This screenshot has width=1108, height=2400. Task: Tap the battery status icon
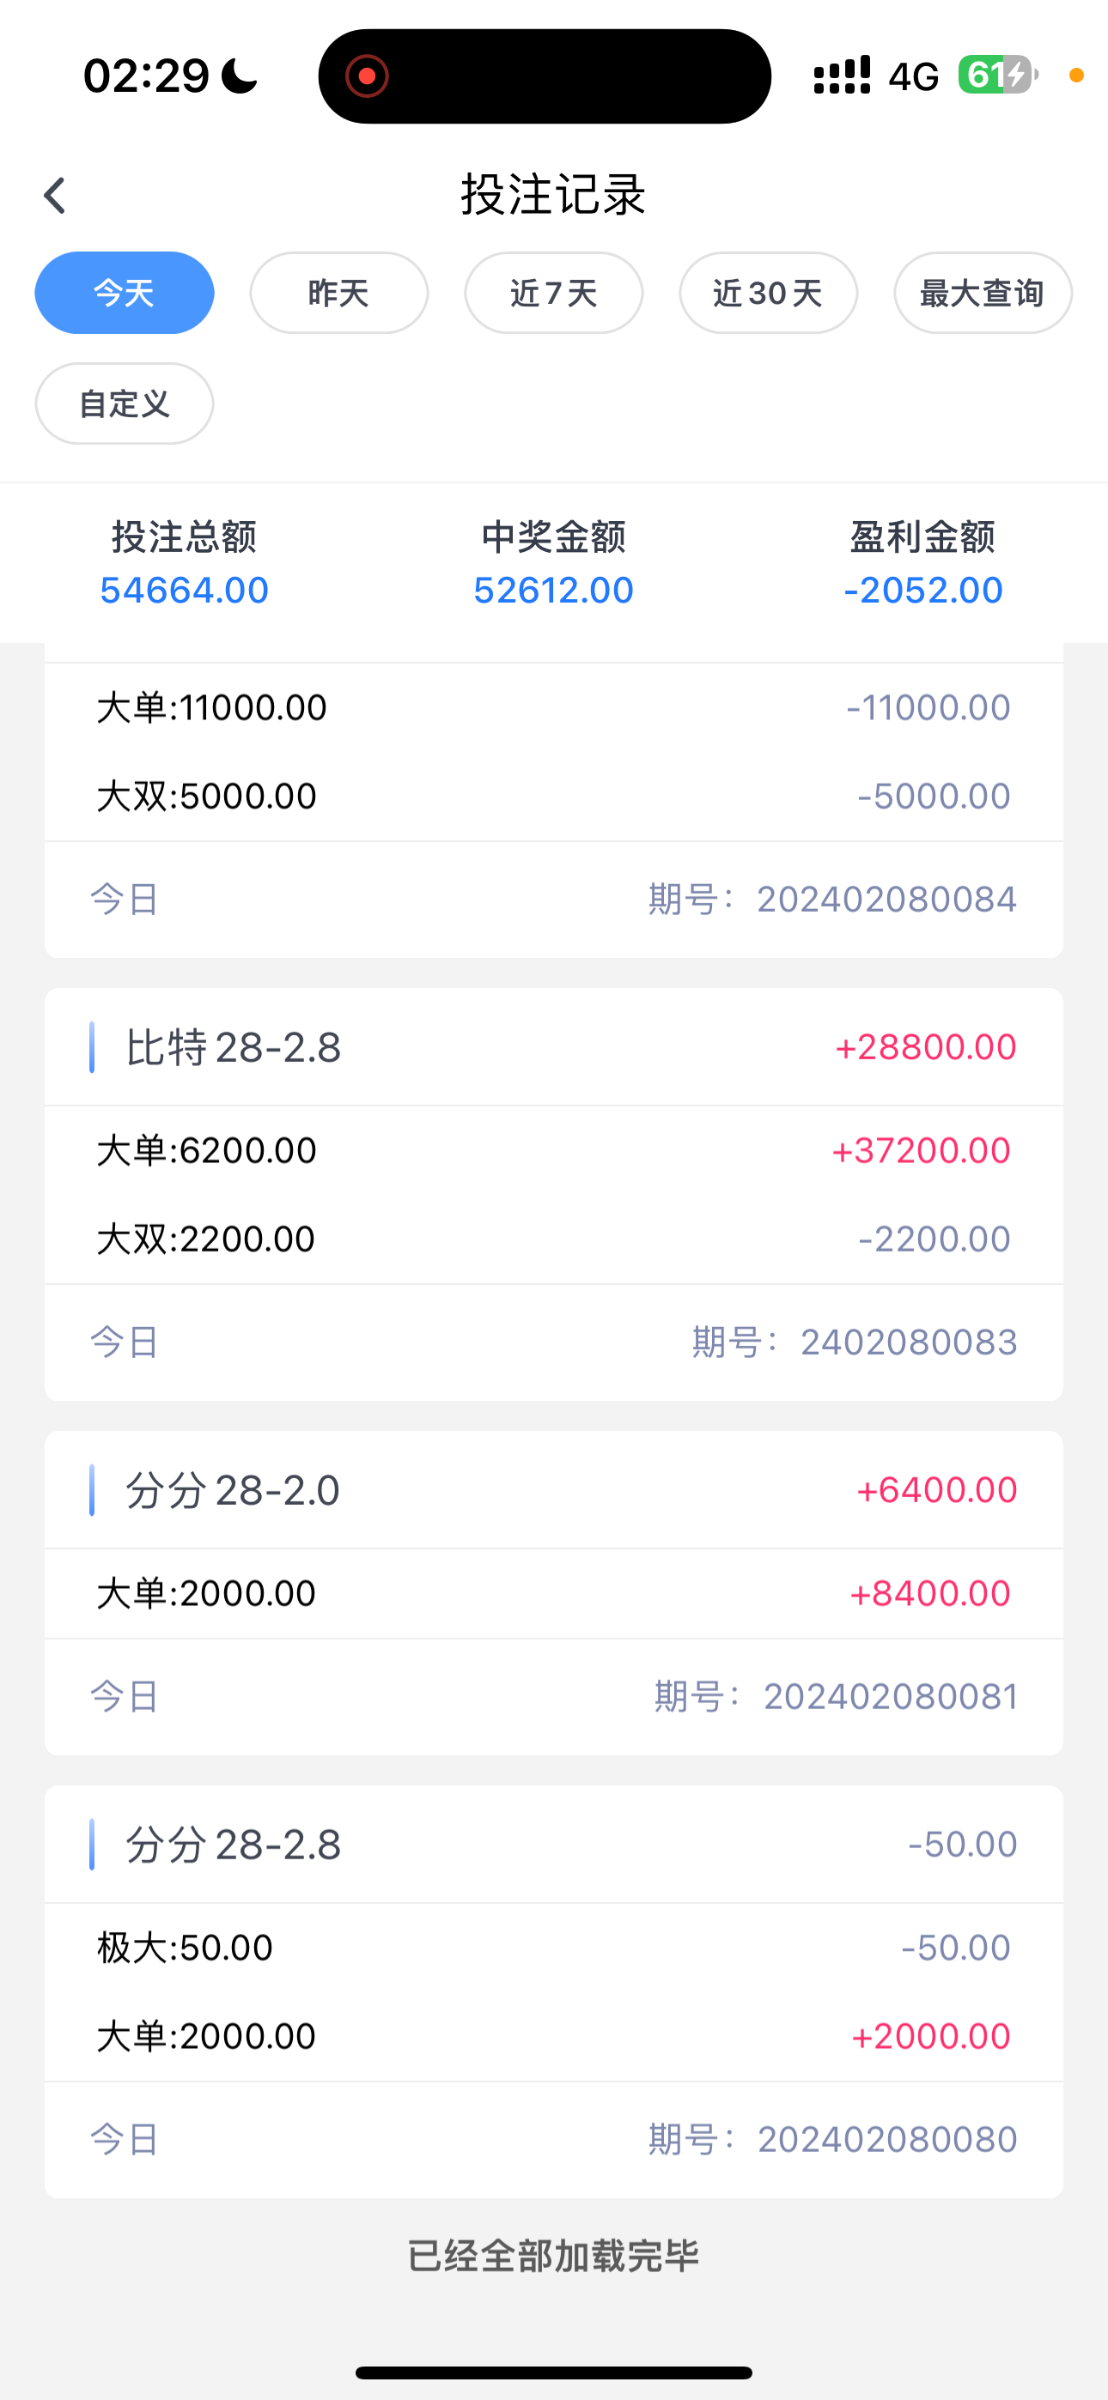[x=997, y=75]
